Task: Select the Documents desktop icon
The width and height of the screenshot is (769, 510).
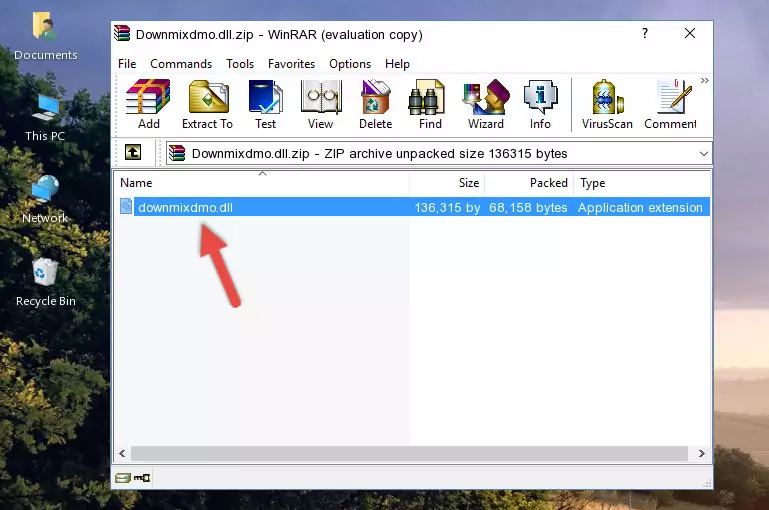Action: [x=46, y=37]
